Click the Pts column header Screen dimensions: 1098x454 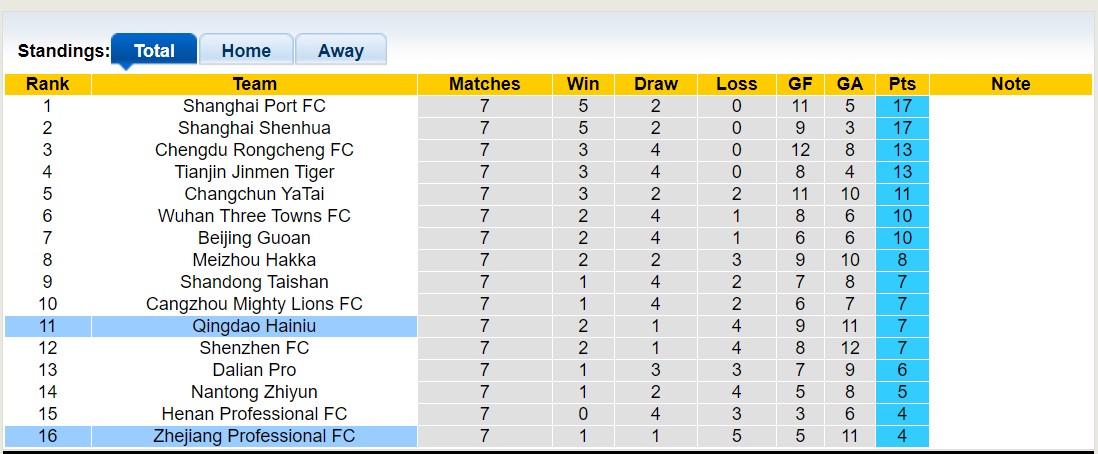pos(901,84)
